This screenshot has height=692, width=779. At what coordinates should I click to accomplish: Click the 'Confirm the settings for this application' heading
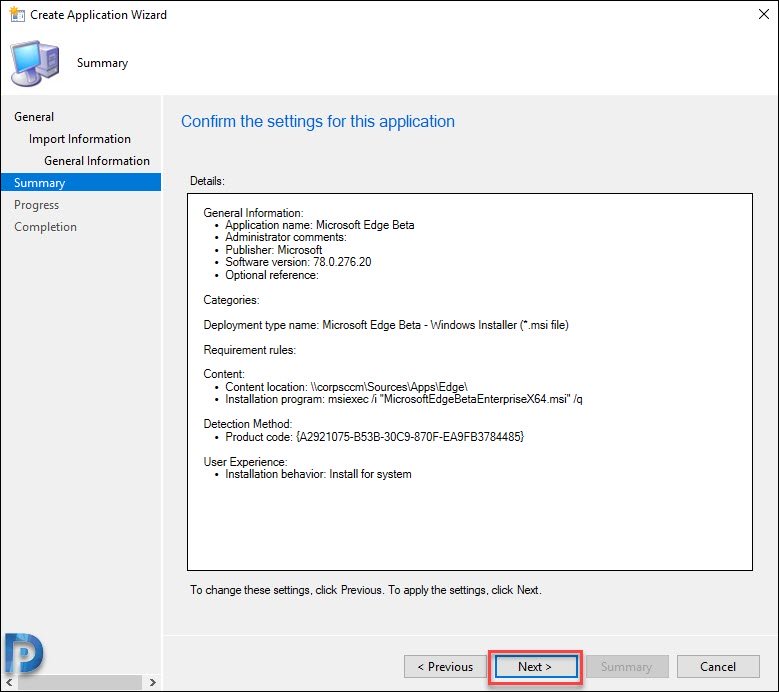317,121
